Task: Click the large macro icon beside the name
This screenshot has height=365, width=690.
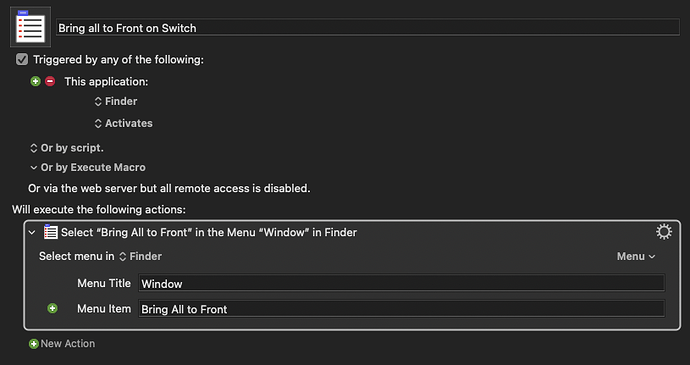Action: pyautogui.click(x=30, y=27)
